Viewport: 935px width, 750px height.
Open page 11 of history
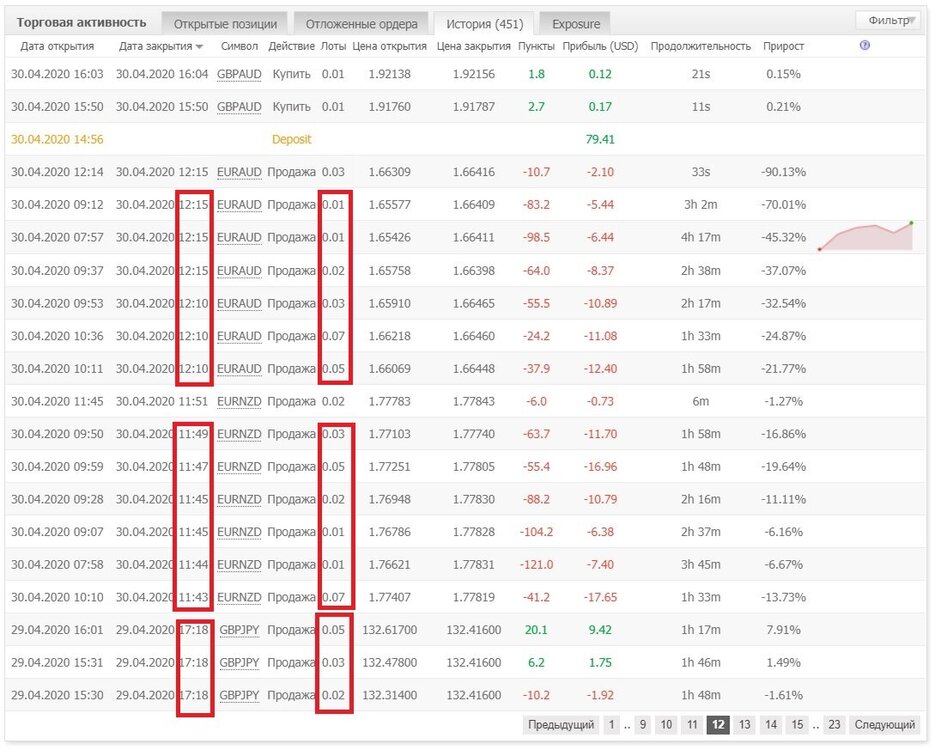click(692, 724)
